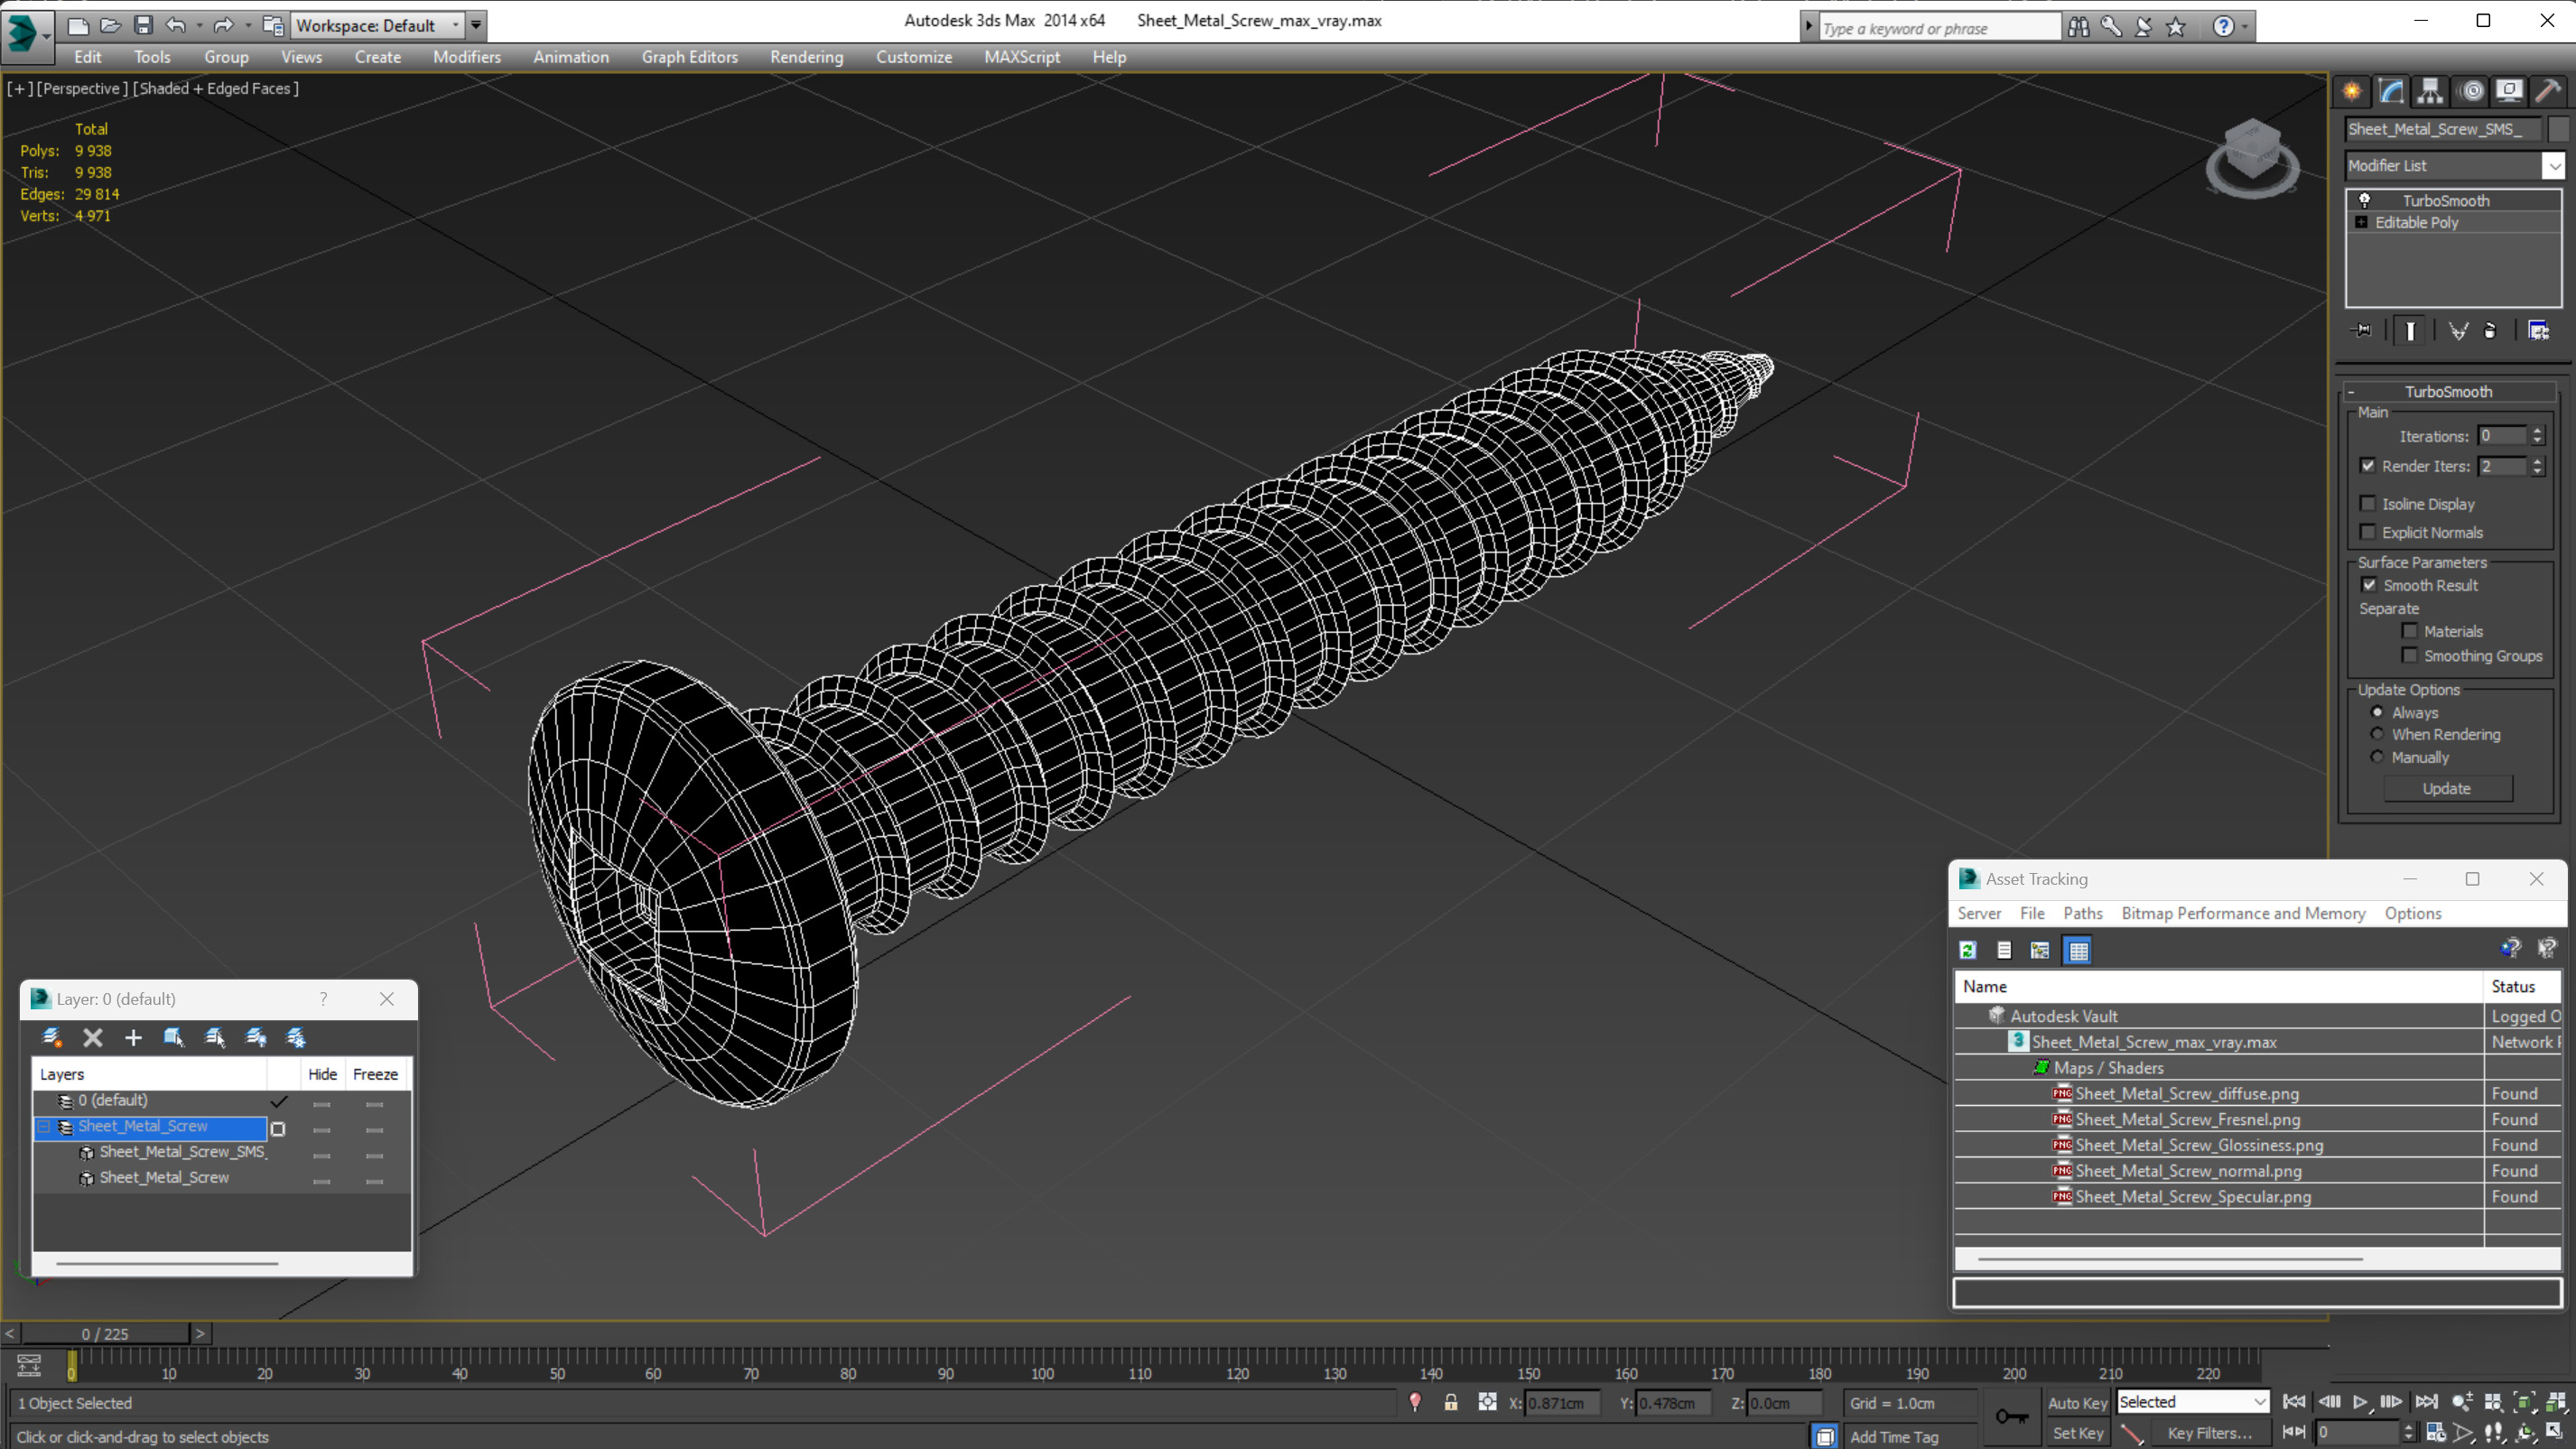The image size is (2576, 1449).
Task: Toggle Render Iters checkbox
Action: (2367, 465)
